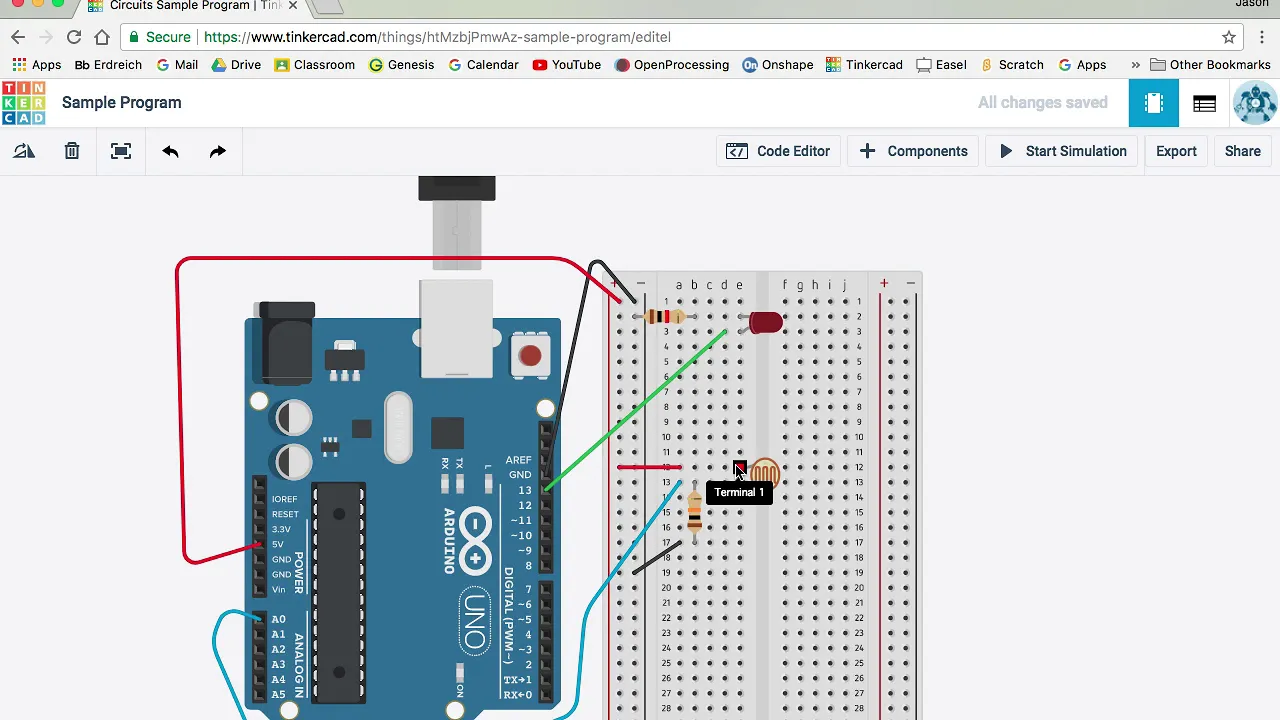Click the Export button
Image resolution: width=1280 pixels, height=720 pixels.
[1176, 151]
